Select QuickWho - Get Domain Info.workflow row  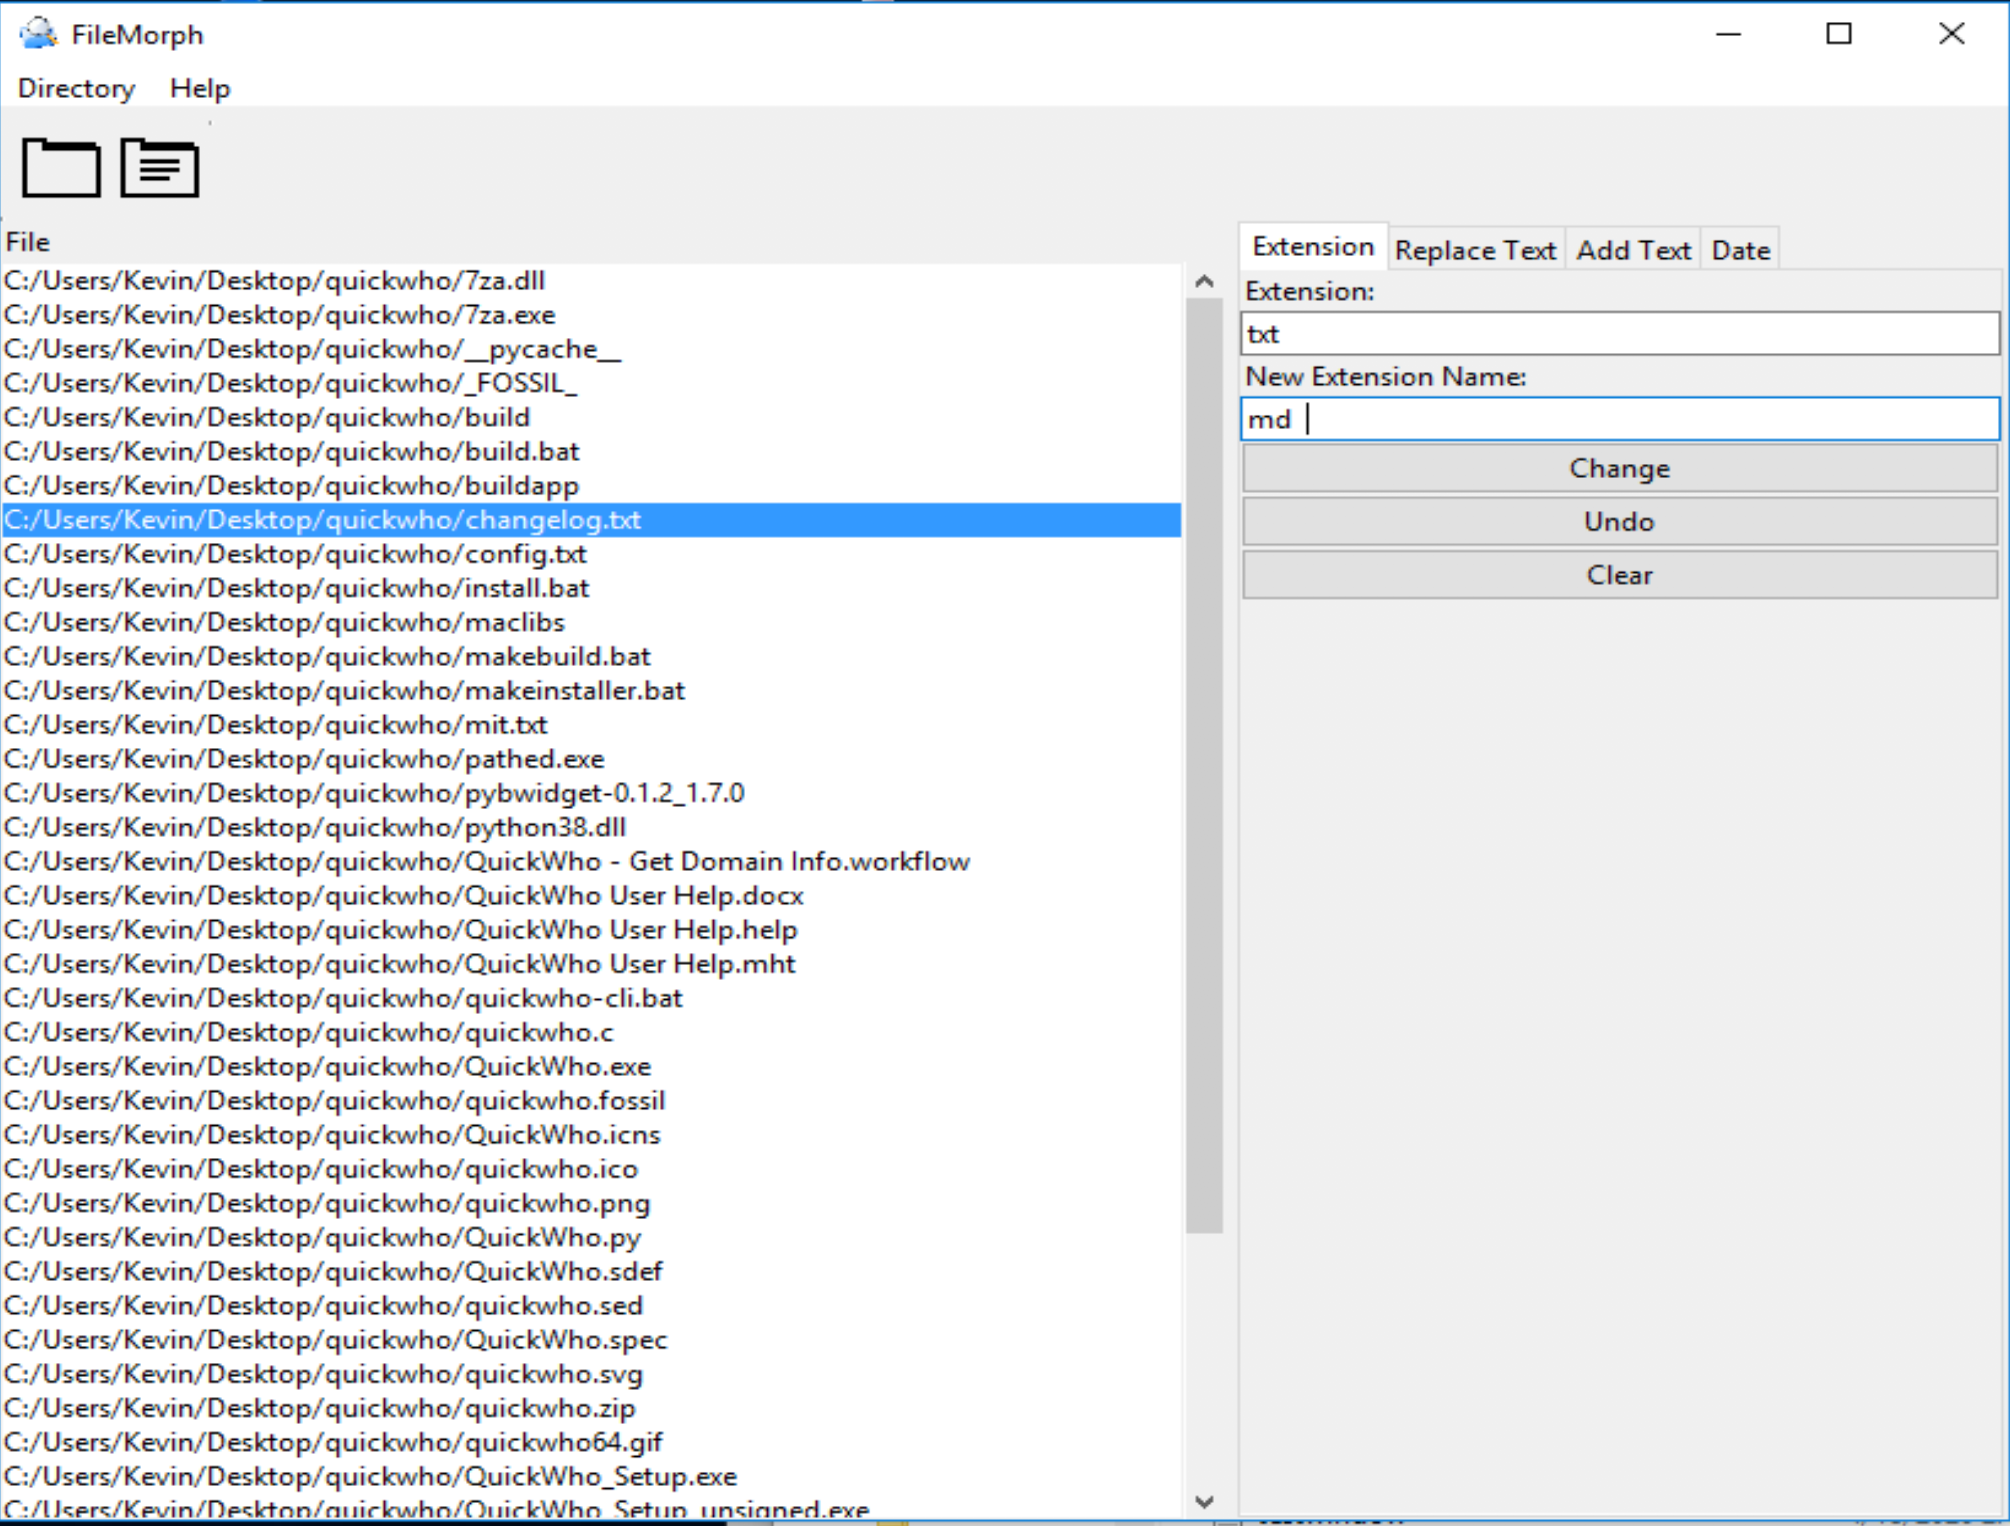(x=591, y=861)
